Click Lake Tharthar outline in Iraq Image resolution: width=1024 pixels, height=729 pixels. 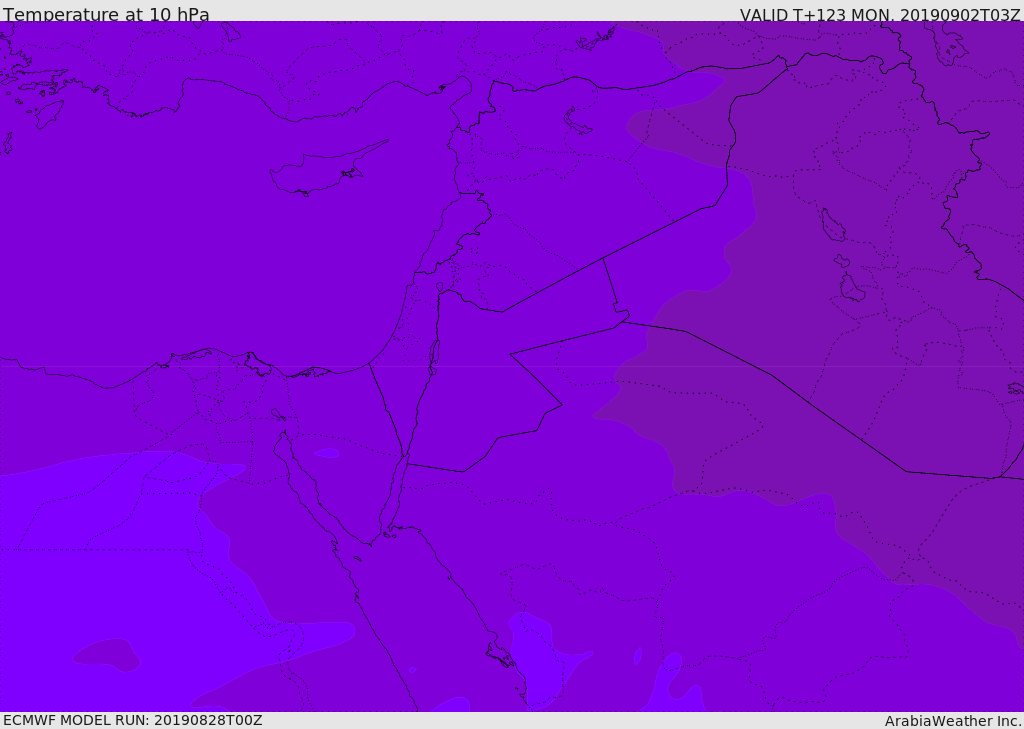[832, 225]
